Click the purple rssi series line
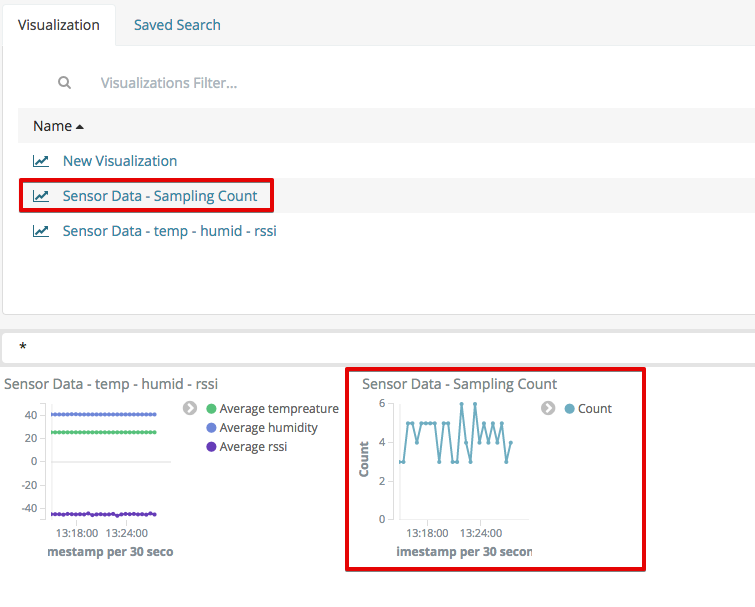 (x=104, y=514)
